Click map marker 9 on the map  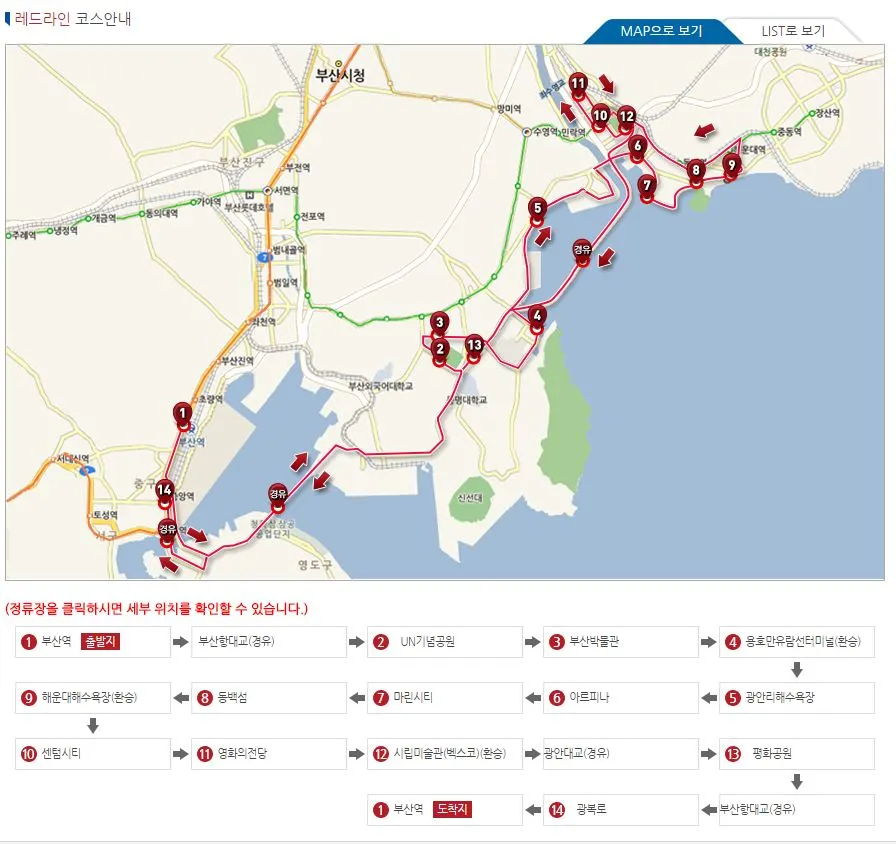tap(731, 168)
